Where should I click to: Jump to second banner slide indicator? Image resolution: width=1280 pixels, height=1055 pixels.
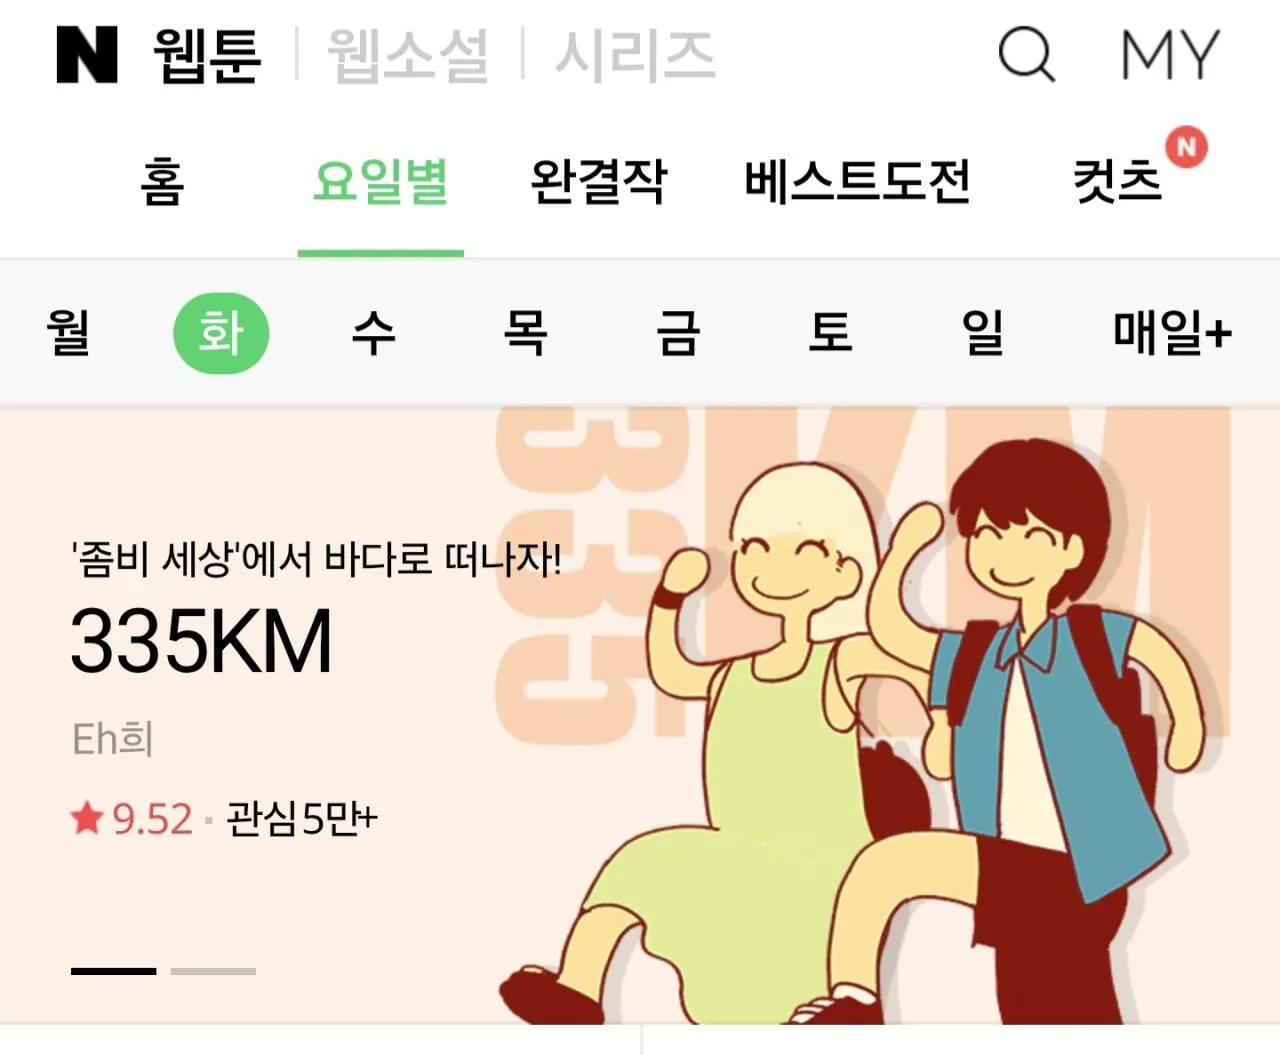point(213,971)
